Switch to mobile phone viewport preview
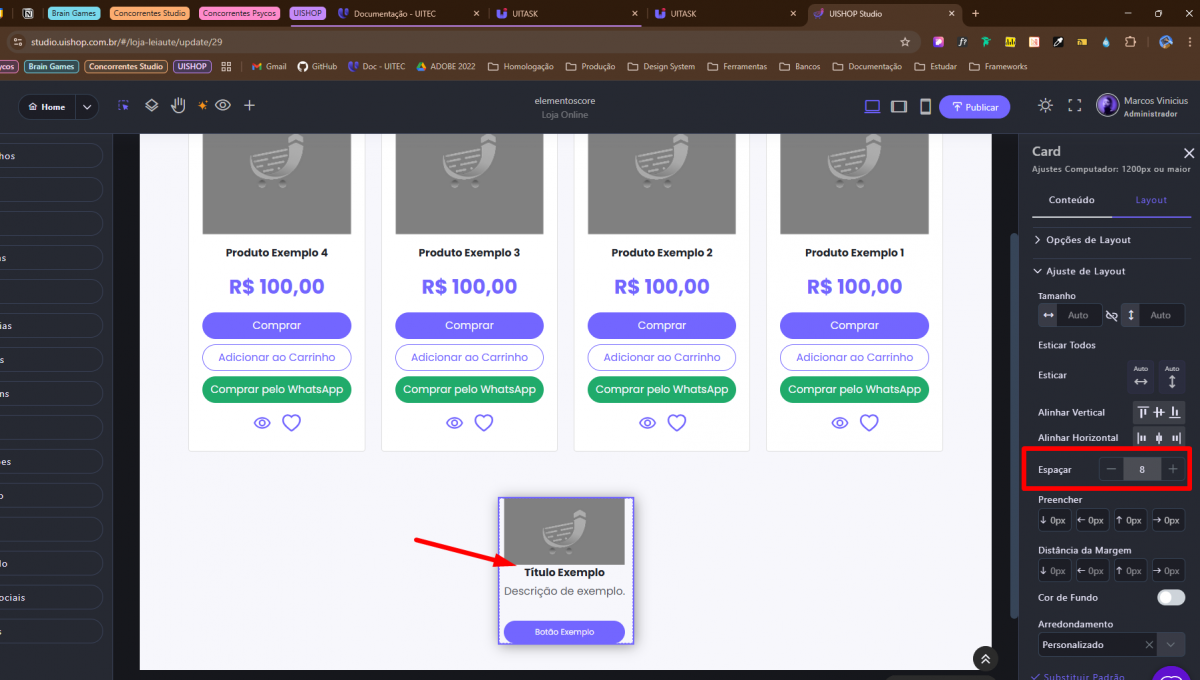 click(x=925, y=107)
